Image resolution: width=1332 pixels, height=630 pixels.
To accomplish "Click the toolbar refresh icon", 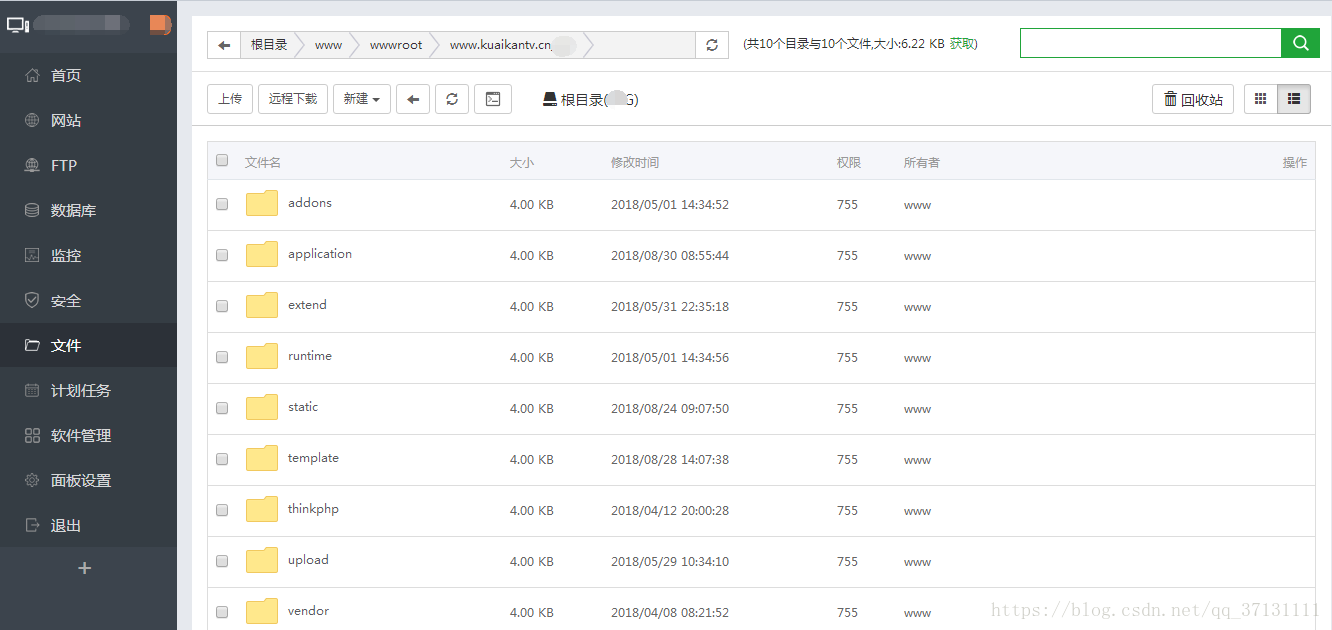I will 452,99.
